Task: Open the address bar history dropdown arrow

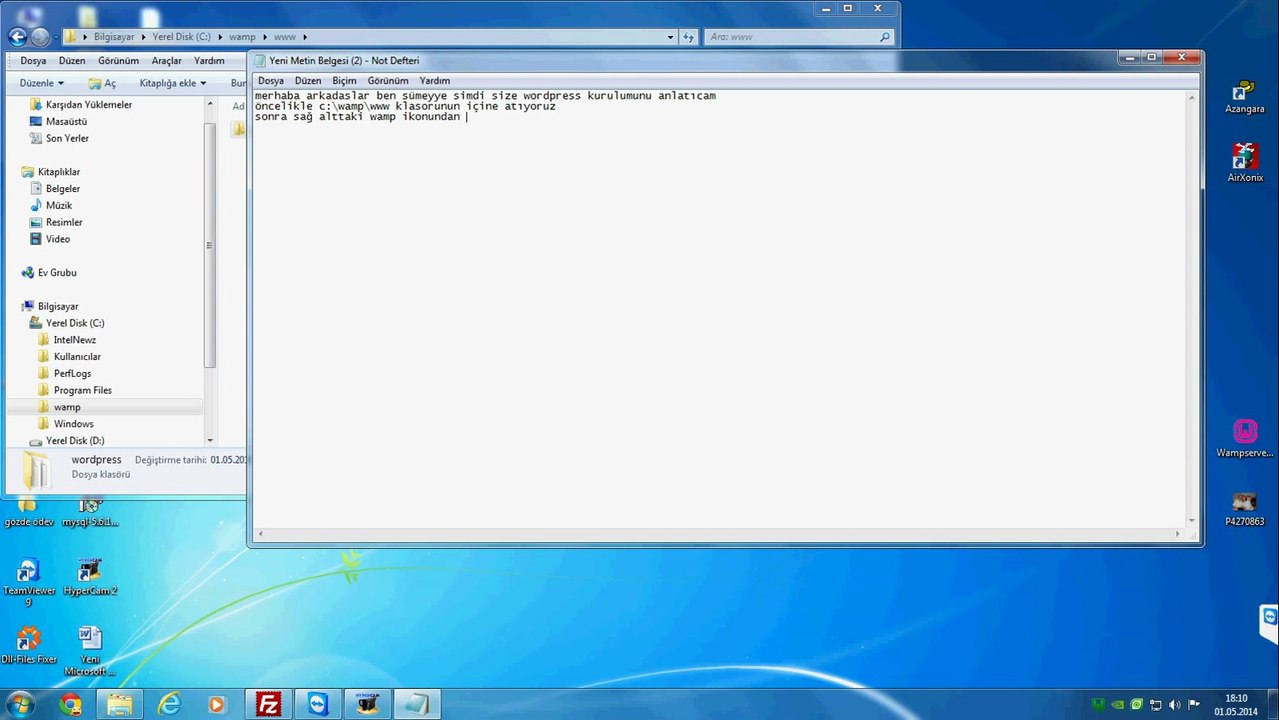Action: pyautogui.click(x=671, y=37)
